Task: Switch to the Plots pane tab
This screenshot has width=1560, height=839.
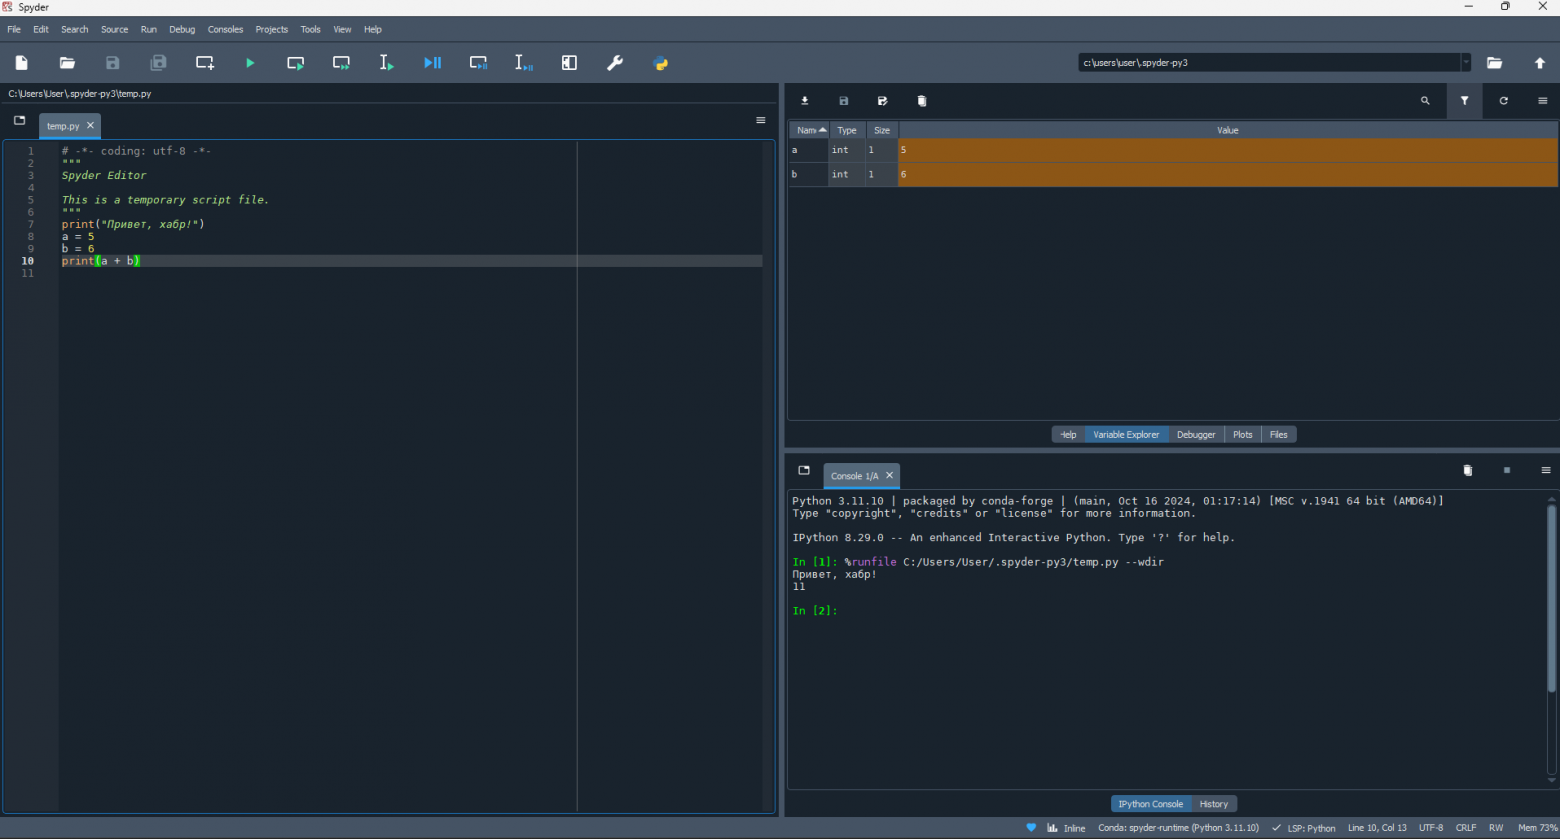Action: 1243,435
